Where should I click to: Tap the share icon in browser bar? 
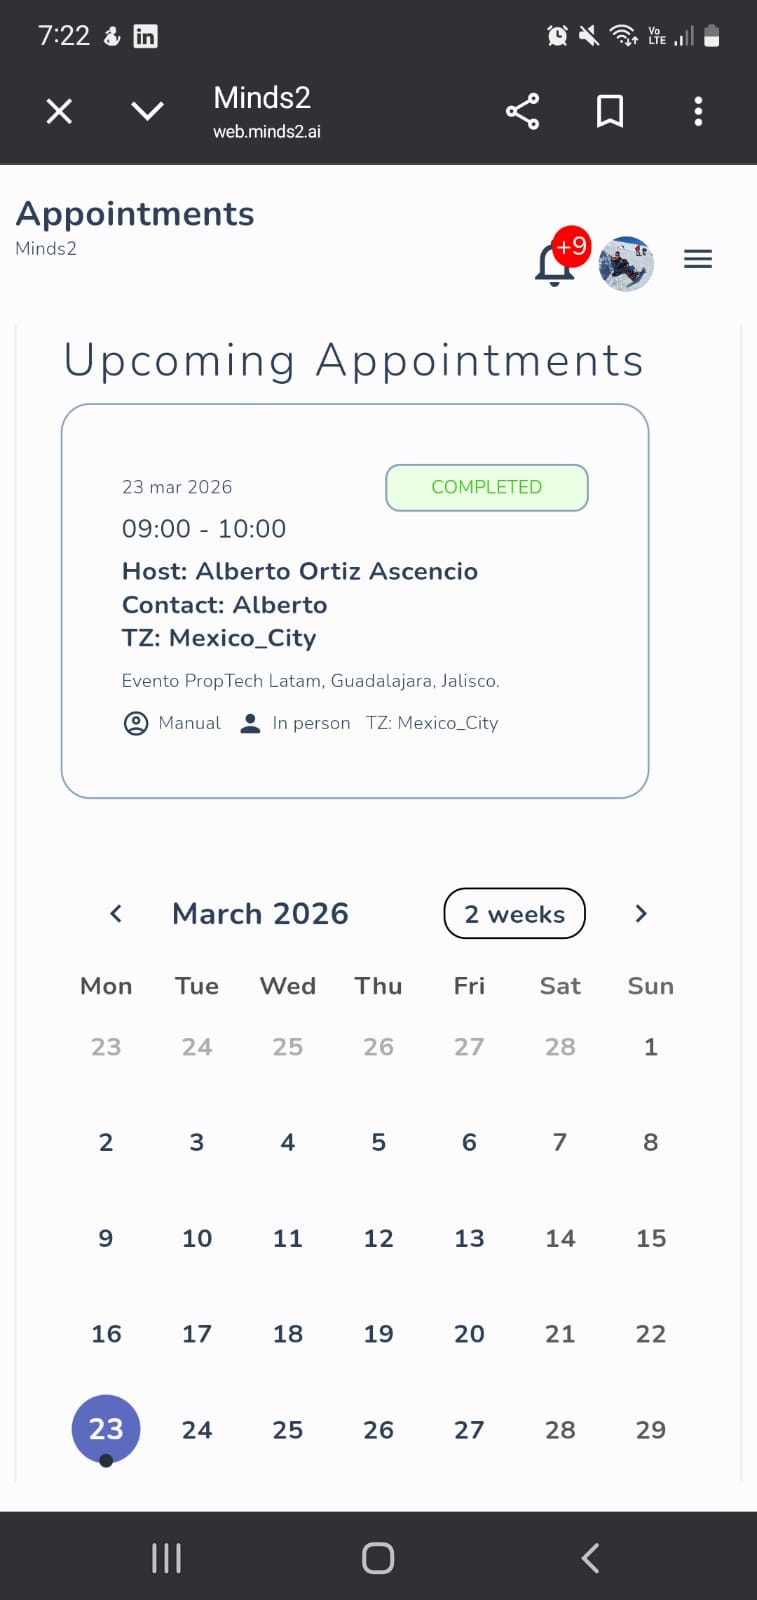[522, 111]
